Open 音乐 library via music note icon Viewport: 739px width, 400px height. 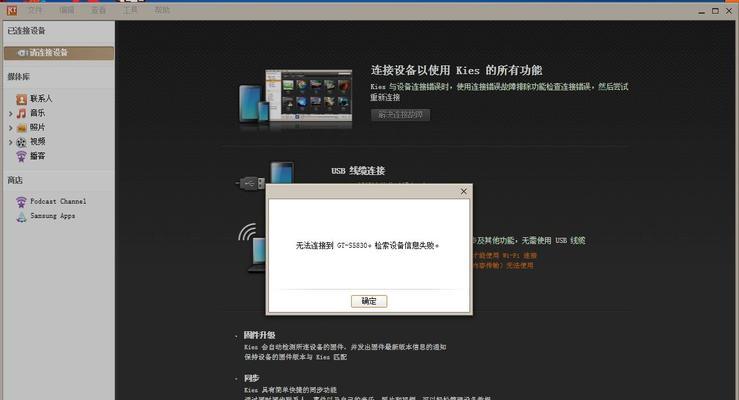click(x=21, y=113)
